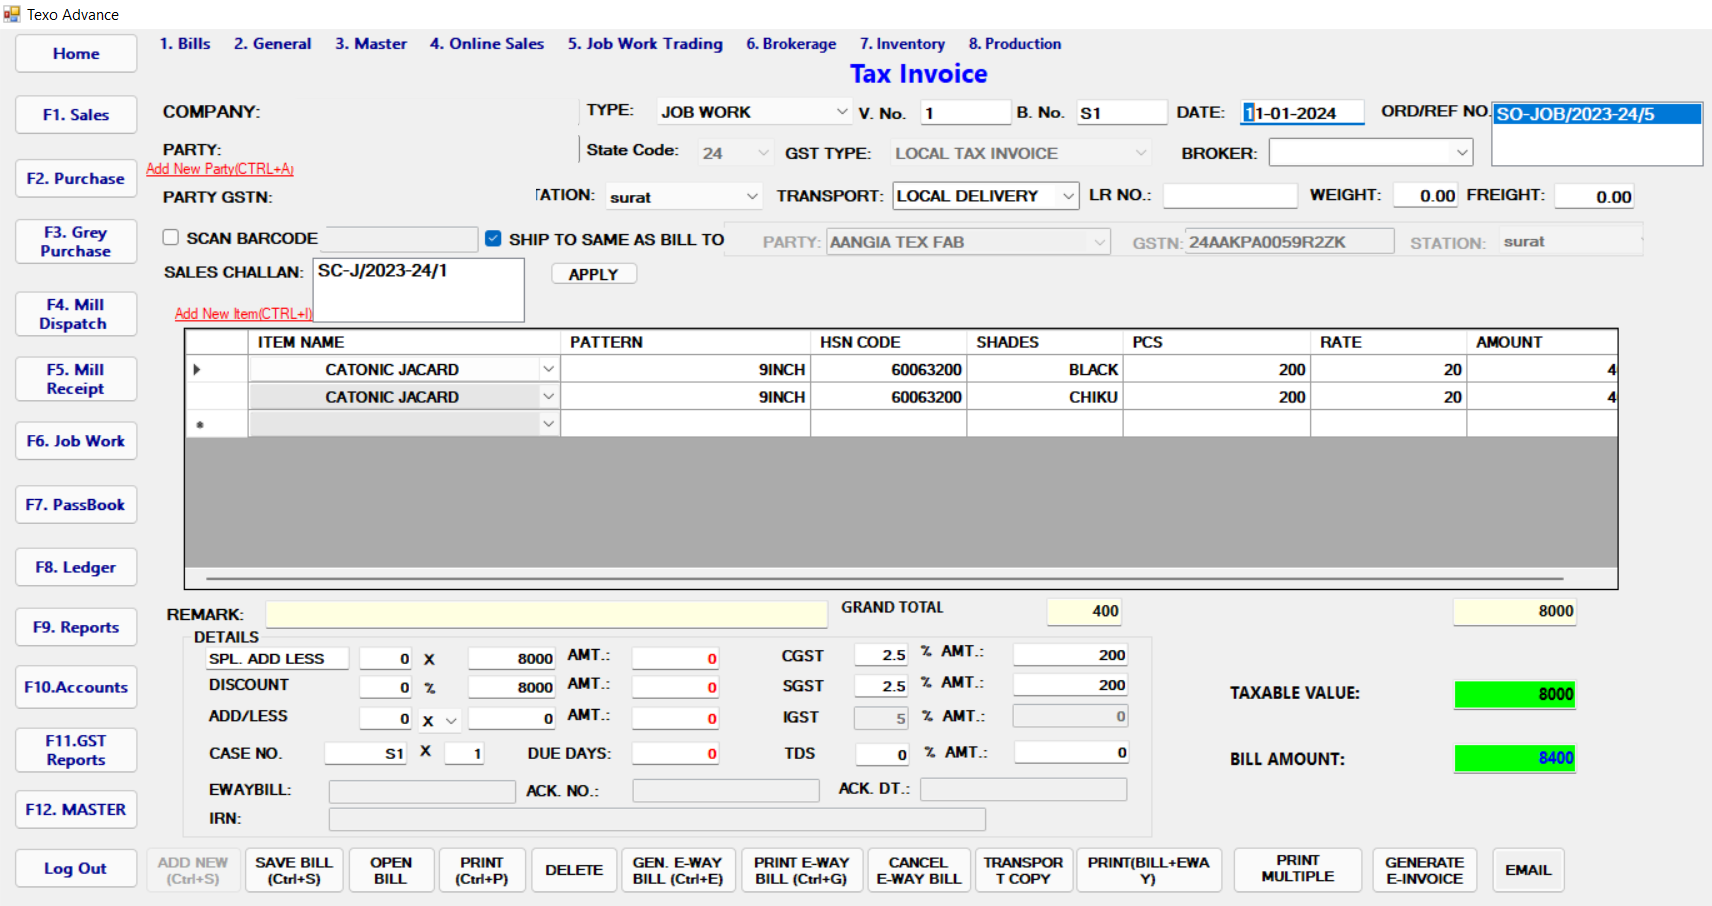Viewport: 1712px width, 906px height.
Task: Open F5. Mill Receipt
Action: [76, 379]
